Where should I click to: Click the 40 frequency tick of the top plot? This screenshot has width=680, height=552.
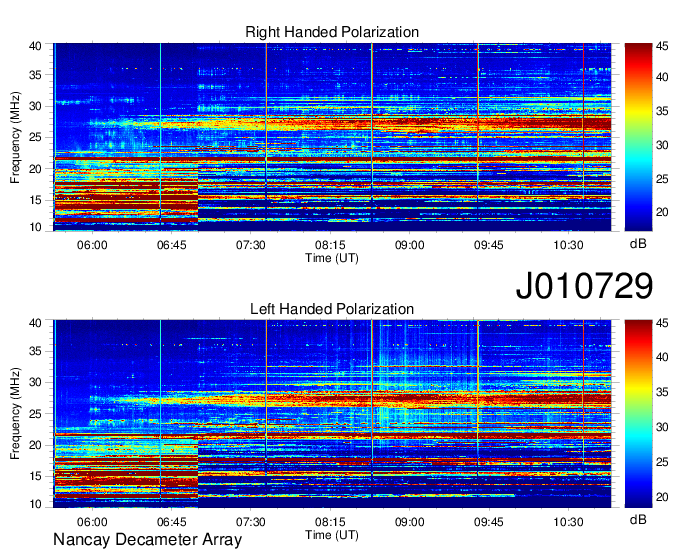pyautogui.click(x=36, y=46)
